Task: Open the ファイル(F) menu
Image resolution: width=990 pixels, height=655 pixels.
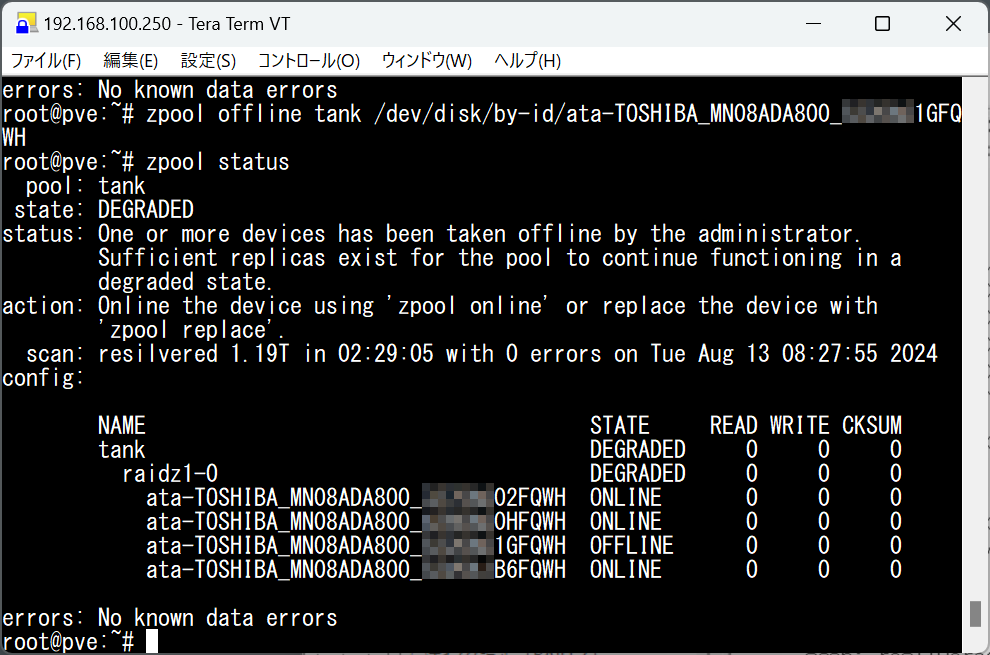Action: 46,61
